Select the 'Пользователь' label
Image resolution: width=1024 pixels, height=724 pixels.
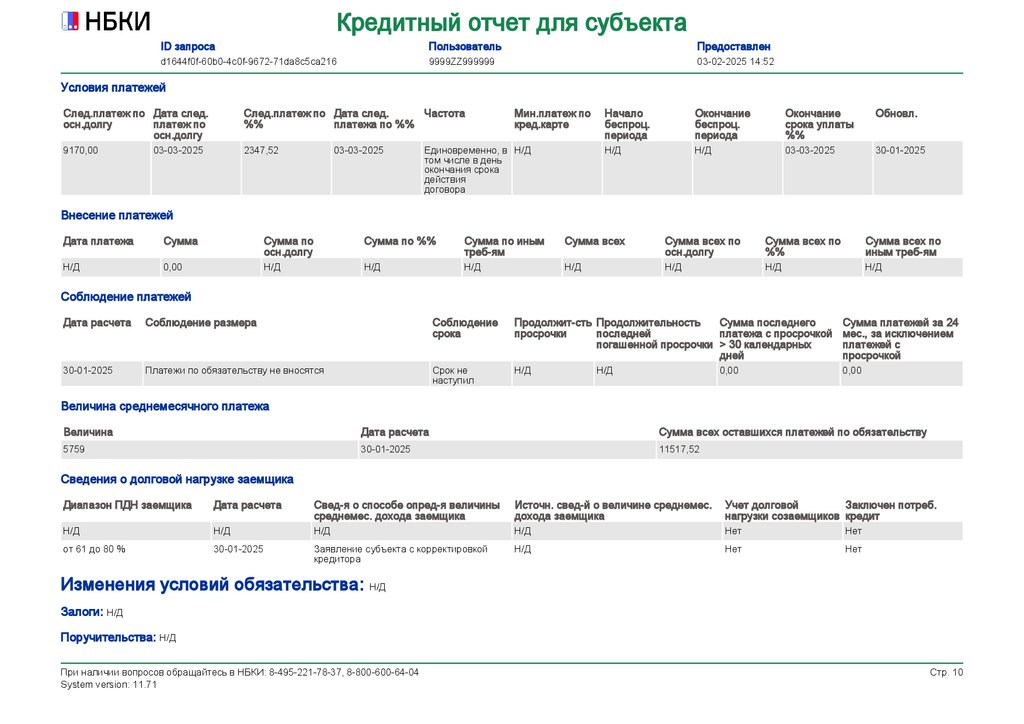[x=465, y=46]
